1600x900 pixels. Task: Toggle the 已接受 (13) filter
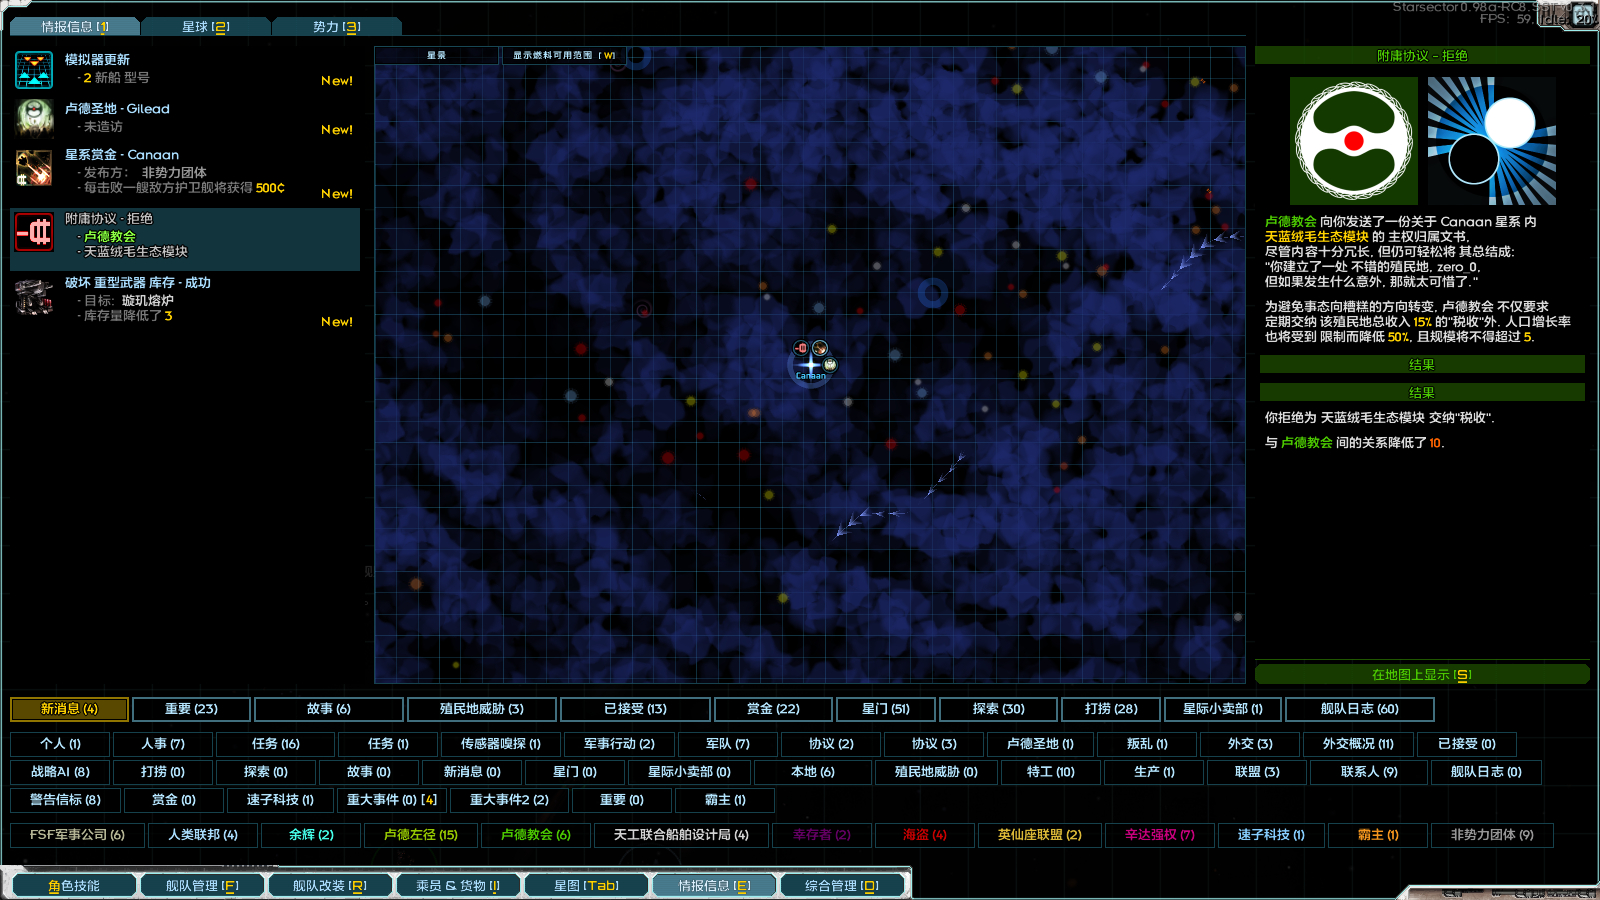(636, 709)
